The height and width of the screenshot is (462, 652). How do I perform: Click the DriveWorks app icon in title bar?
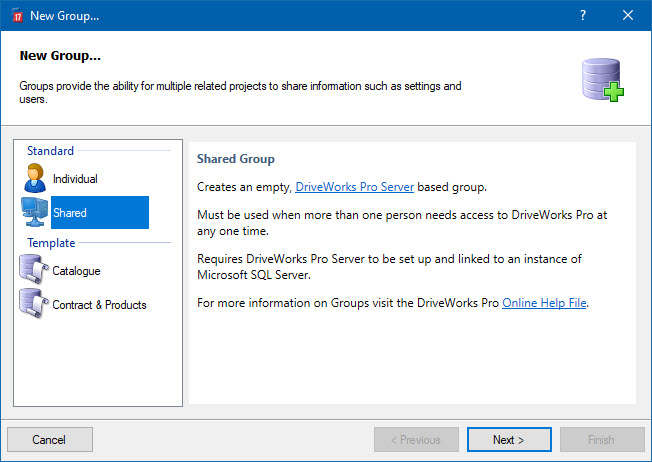[17, 16]
